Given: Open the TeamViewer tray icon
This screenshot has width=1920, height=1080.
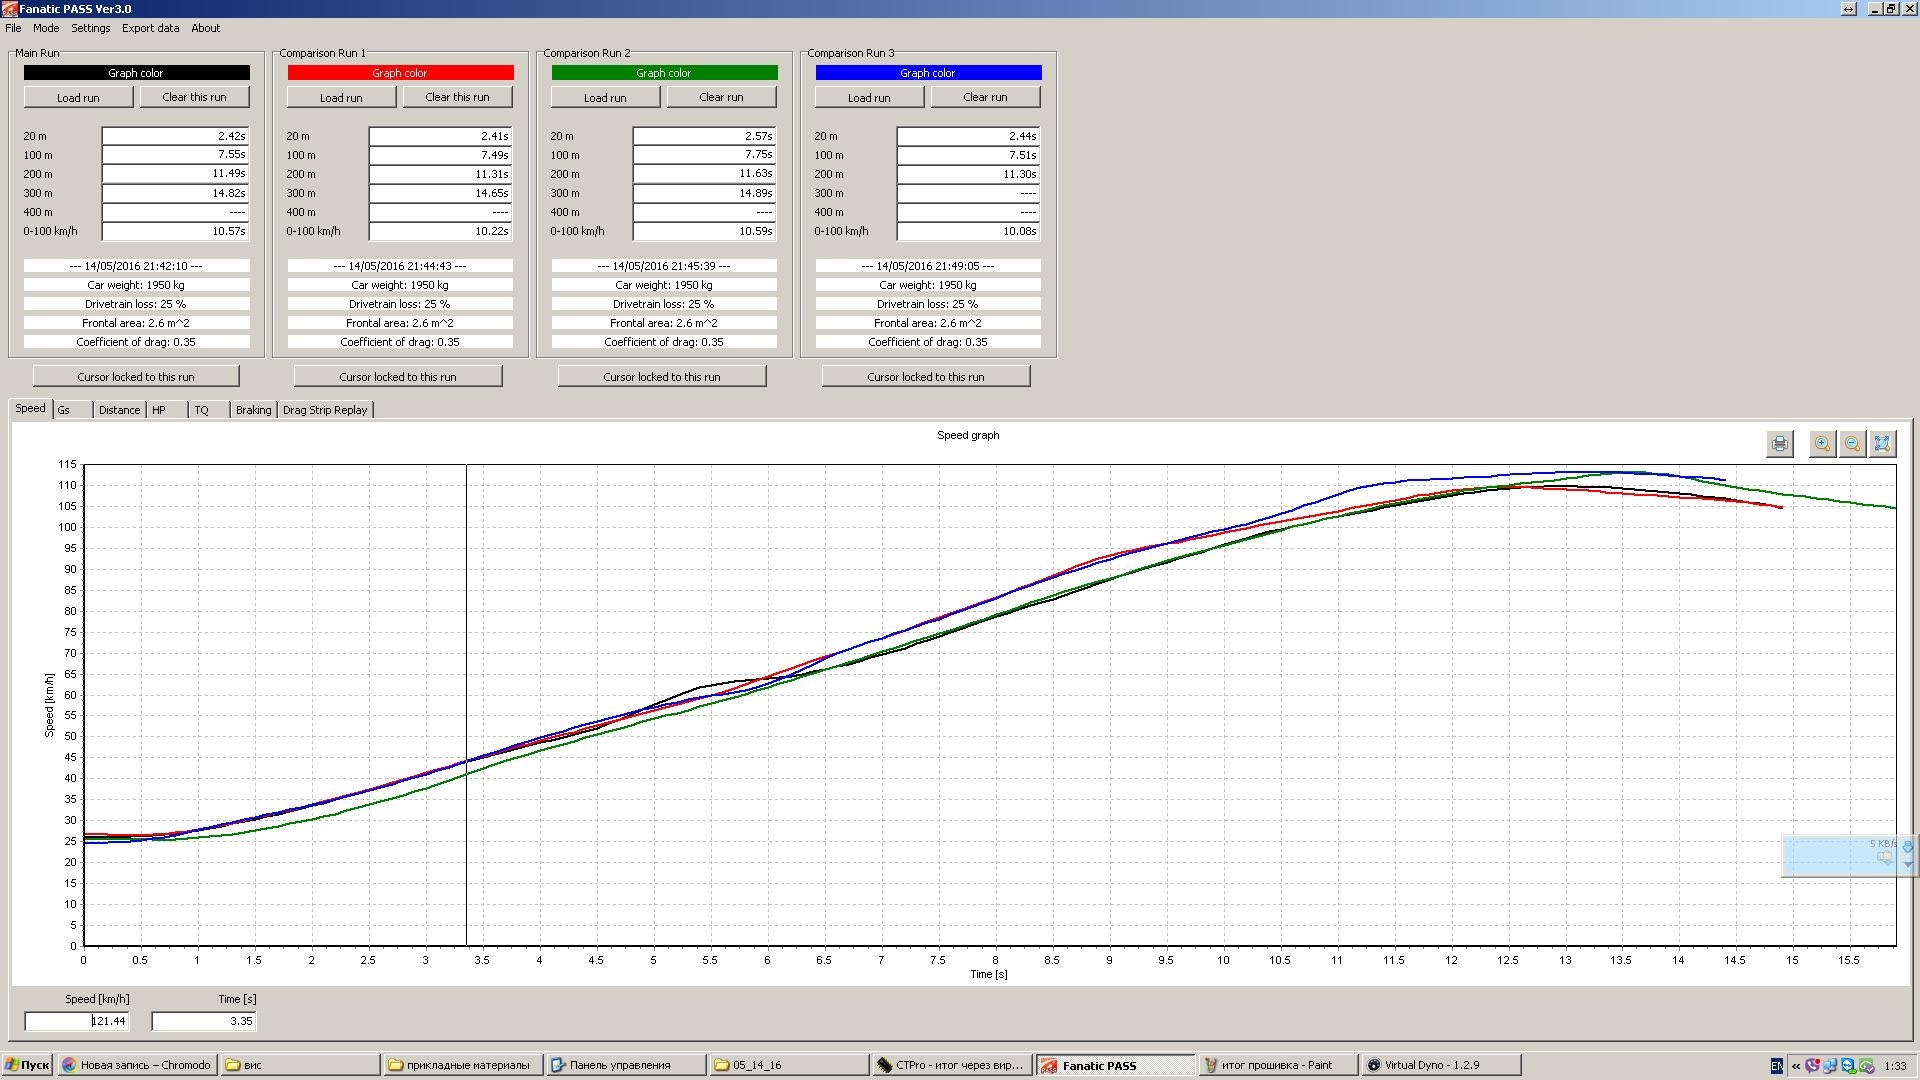Looking at the screenshot, I should coord(1849,1066).
